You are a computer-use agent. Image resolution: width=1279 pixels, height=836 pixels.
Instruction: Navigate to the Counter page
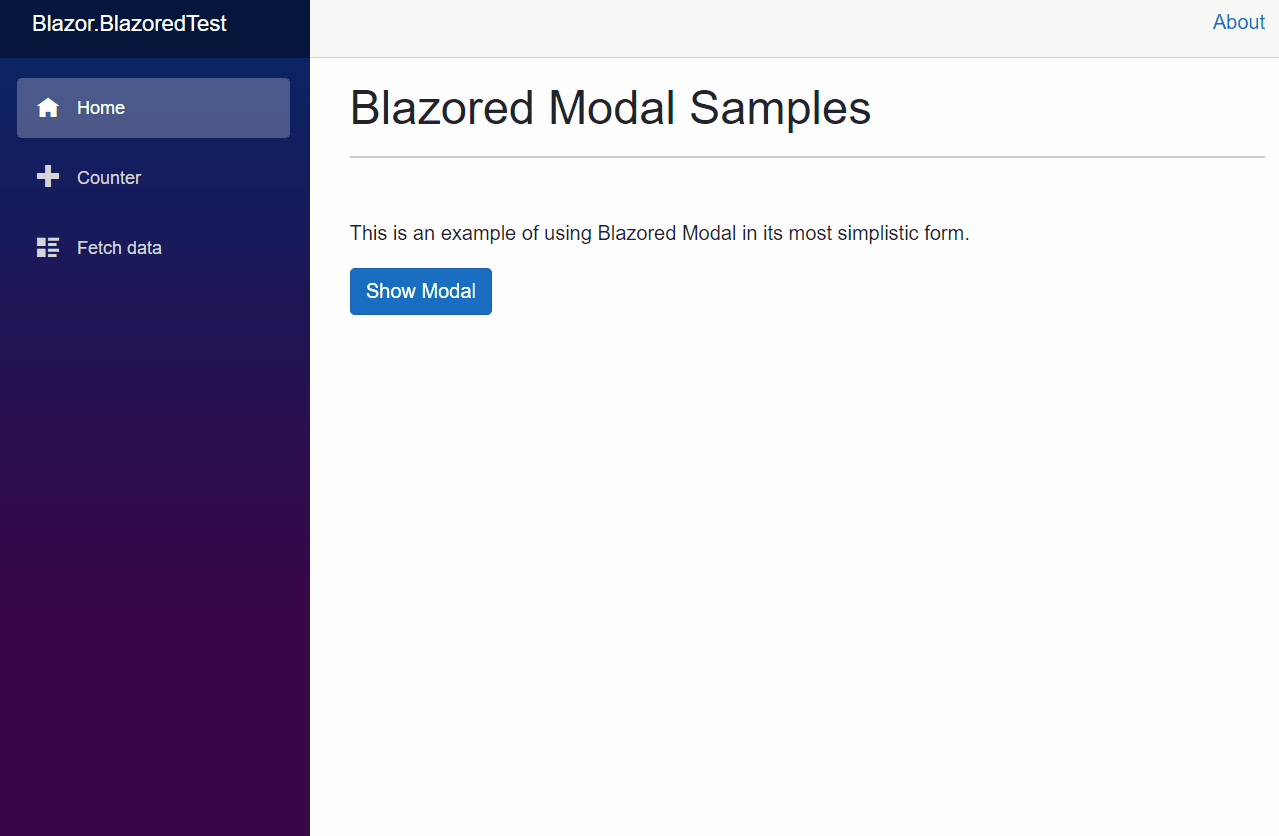[153, 178]
